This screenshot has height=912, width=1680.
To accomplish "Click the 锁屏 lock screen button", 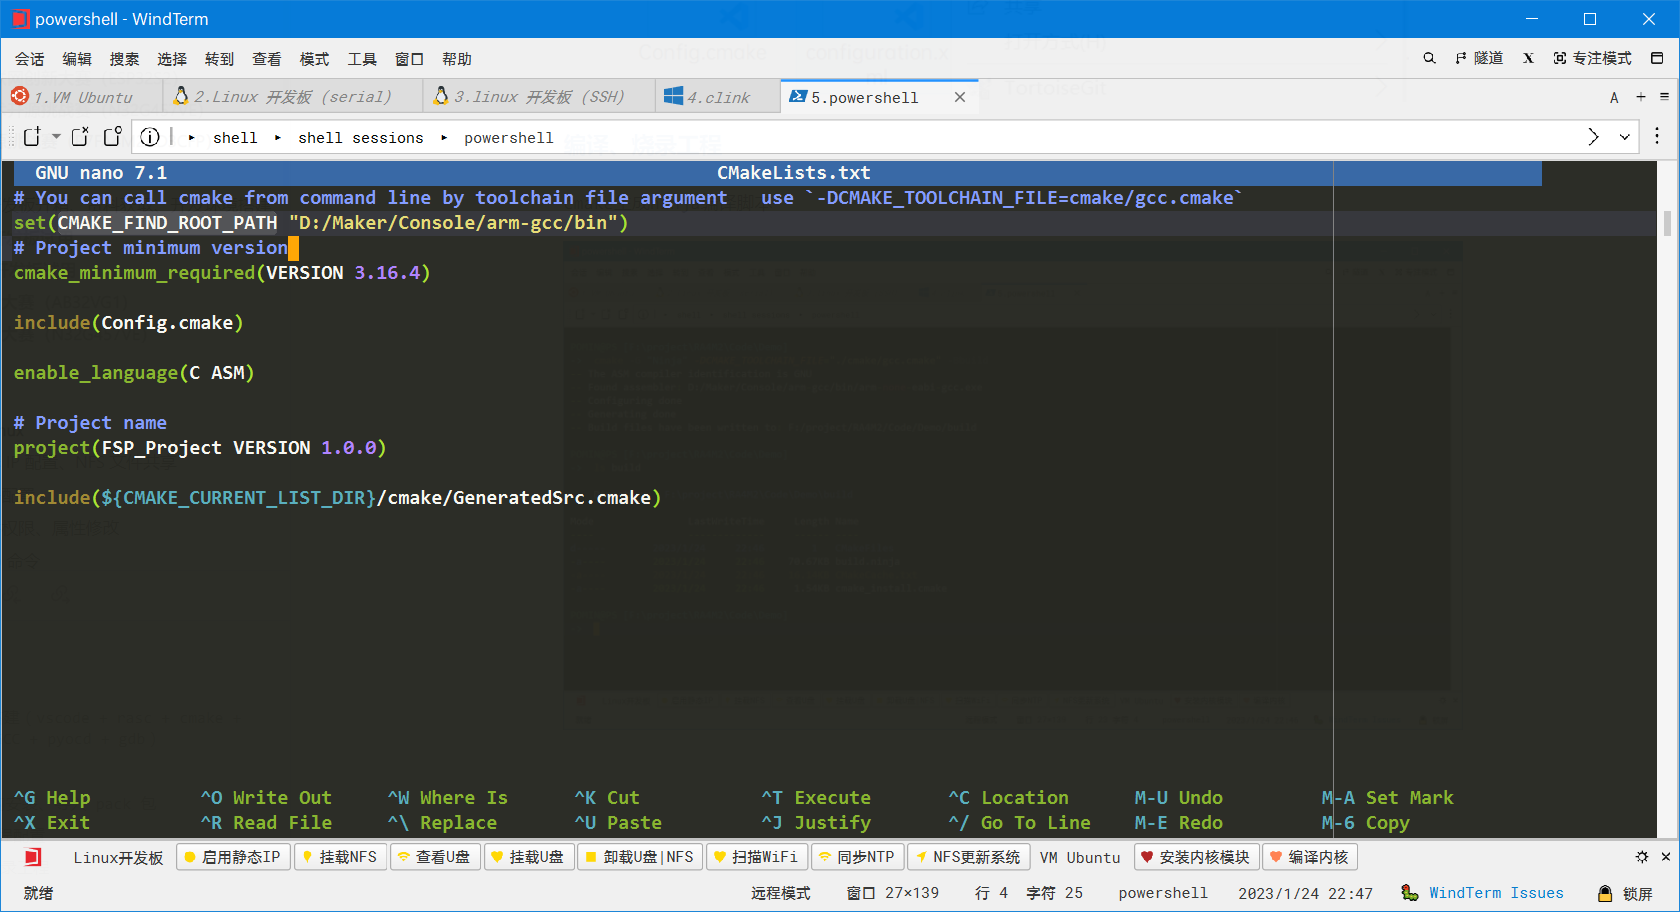I will point(1625,894).
